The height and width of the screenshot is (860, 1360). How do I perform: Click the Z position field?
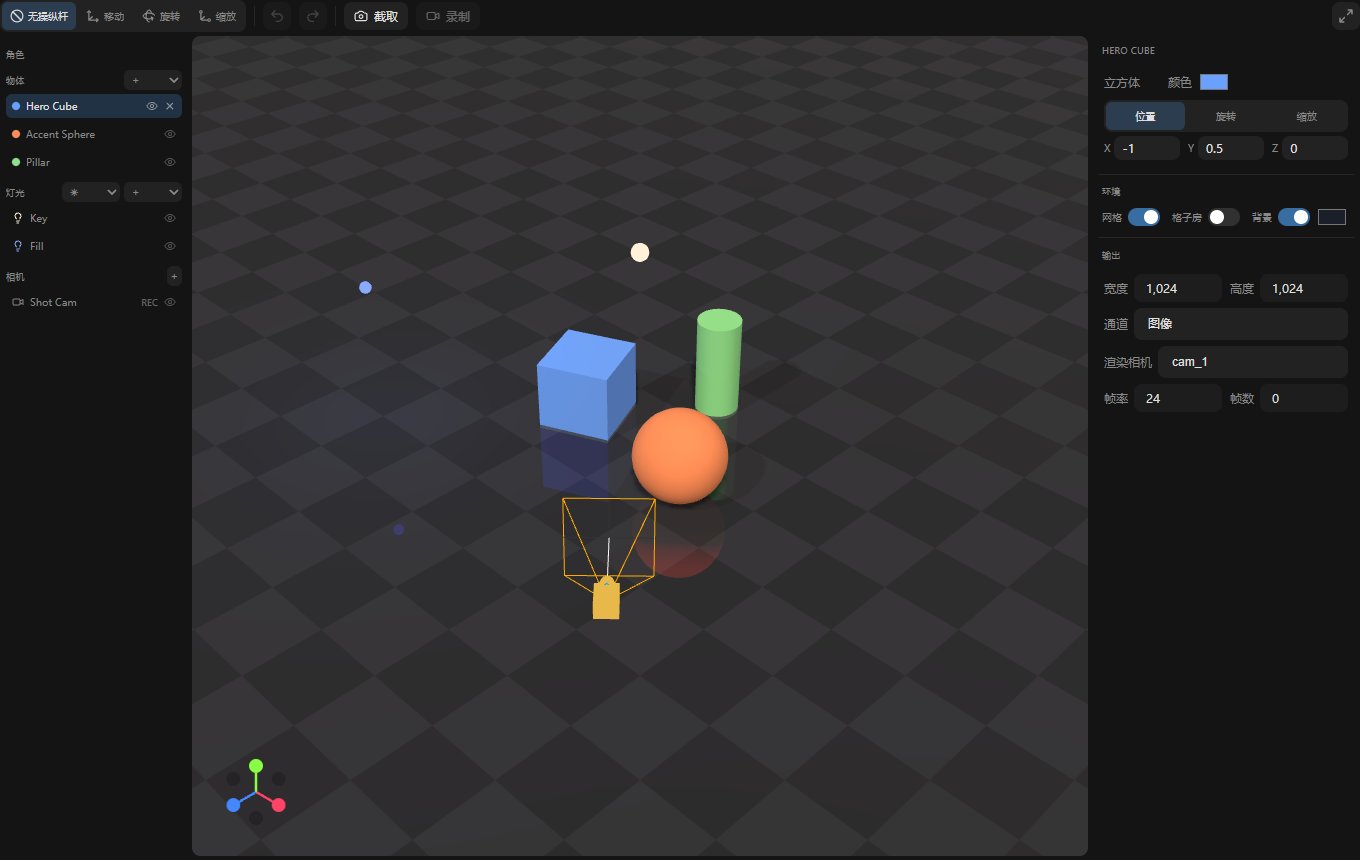(x=1315, y=148)
